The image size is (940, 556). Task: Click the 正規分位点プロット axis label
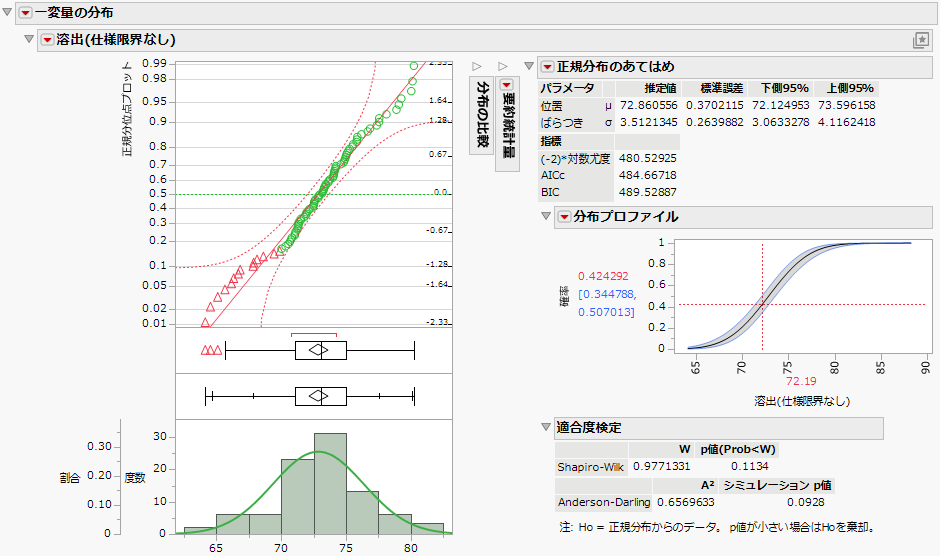[x=127, y=110]
